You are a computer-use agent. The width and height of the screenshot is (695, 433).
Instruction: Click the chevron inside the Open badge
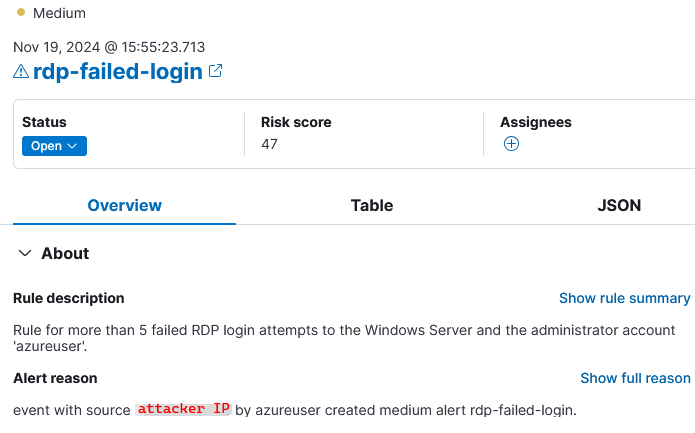point(72,146)
